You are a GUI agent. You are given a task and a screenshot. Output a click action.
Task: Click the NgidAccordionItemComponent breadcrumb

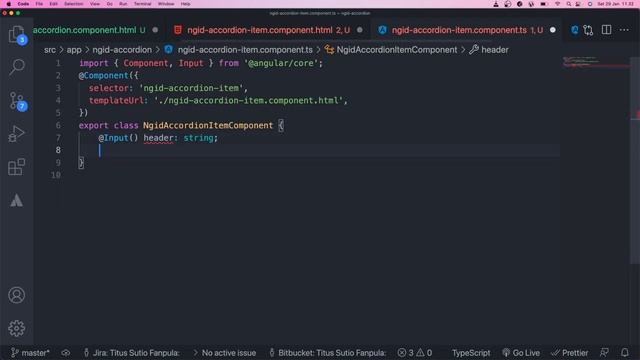tap(397, 50)
